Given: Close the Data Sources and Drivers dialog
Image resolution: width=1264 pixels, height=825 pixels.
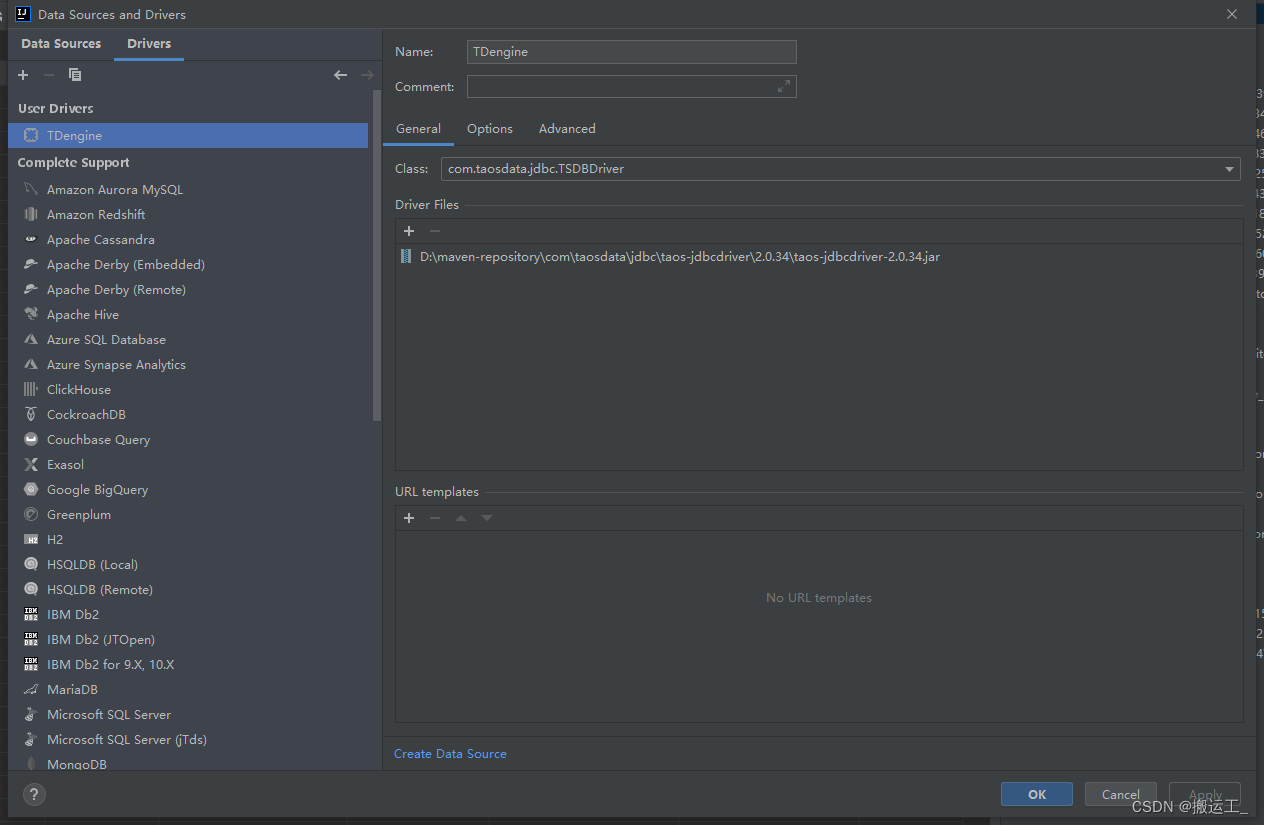Looking at the screenshot, I should 1231,14.
